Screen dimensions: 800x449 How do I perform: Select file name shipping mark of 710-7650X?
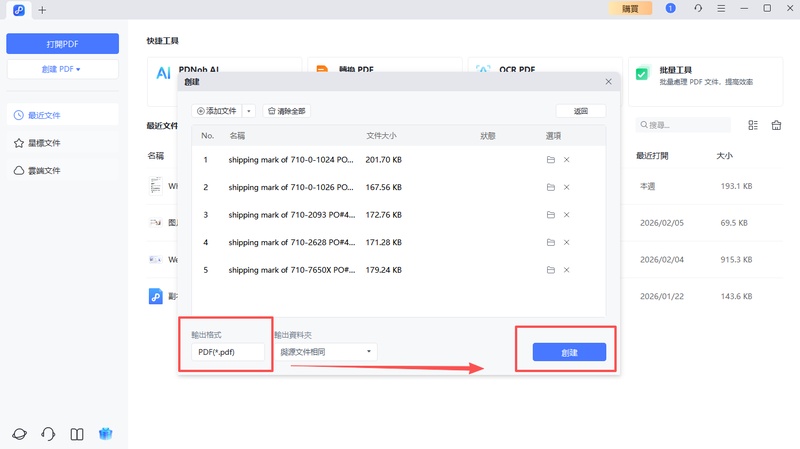coord(292,270)
